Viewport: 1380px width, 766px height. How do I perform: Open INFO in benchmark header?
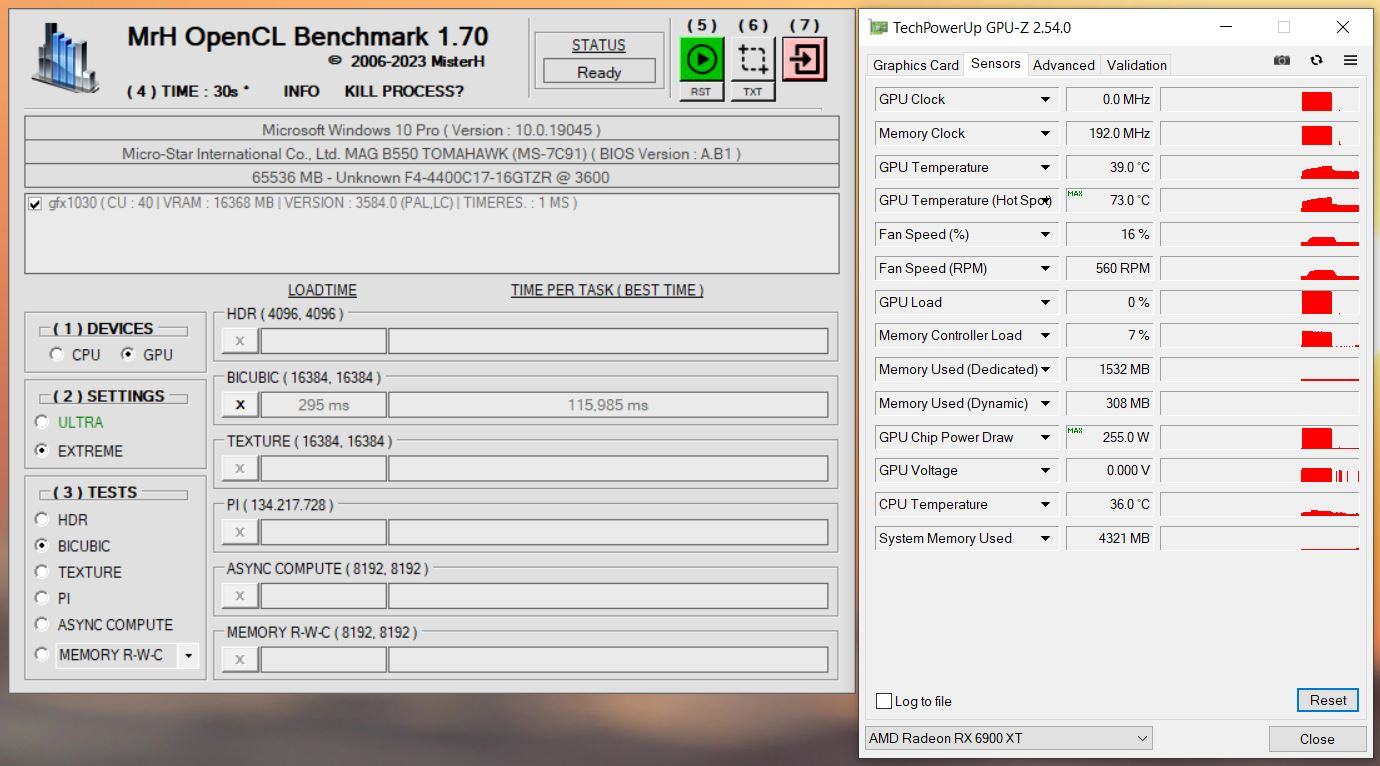[301, 91]
